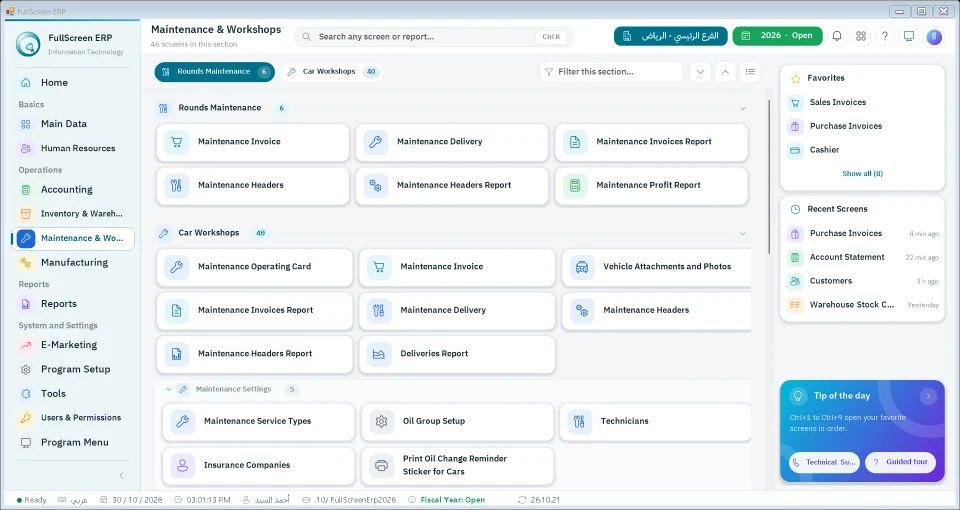Click the help question mark icon

click(x=885, y=36)
